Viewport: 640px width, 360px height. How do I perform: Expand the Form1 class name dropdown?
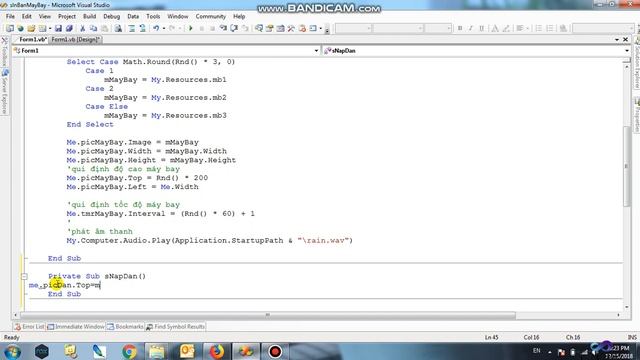[x=316, y=51]
